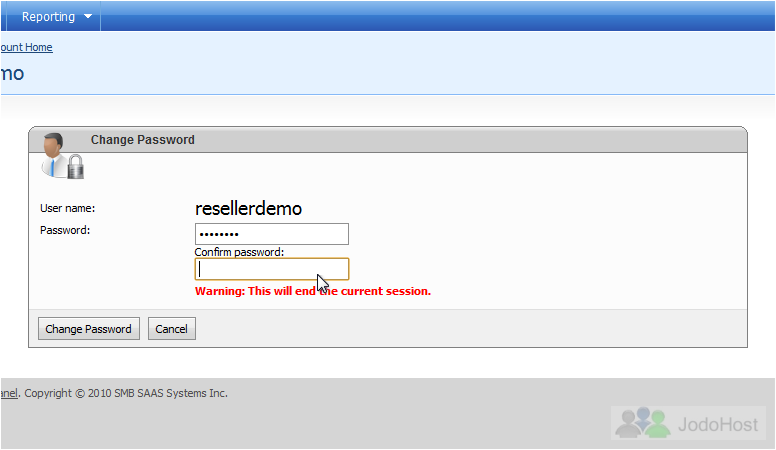776x450 pixels.
Task: Click the red session warning text
Action: click(313, 291)
